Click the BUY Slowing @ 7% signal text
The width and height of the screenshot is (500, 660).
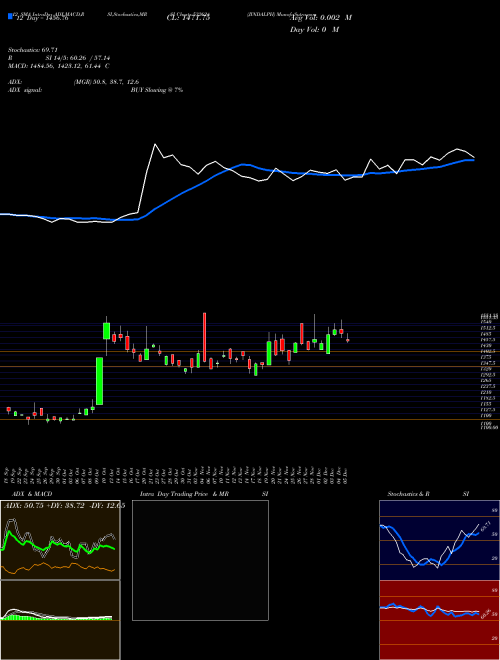coord(157,90)
